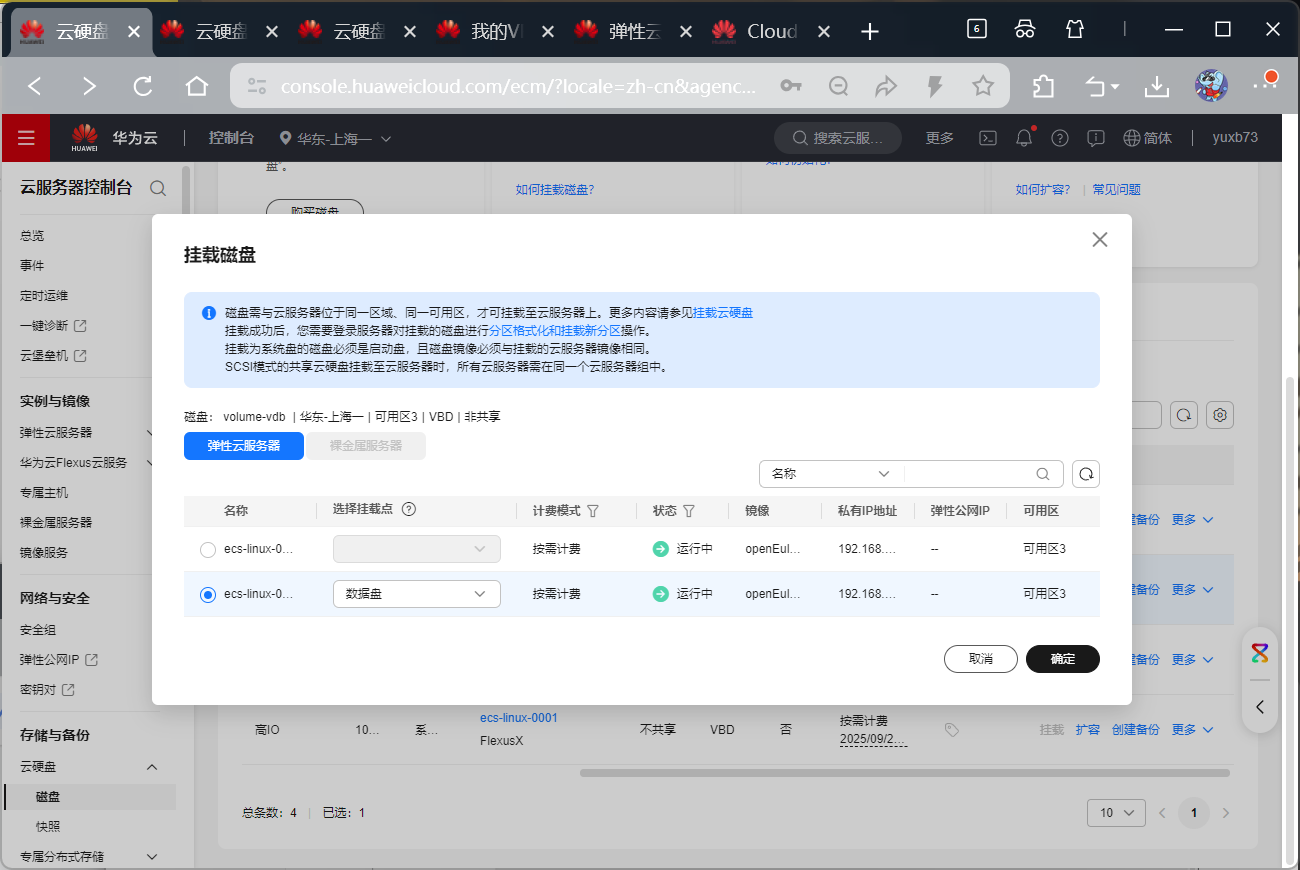This screenshot has width=1300, height=870.
Task: Switch to the 我的V browser tab
Action: coord(497,32)
